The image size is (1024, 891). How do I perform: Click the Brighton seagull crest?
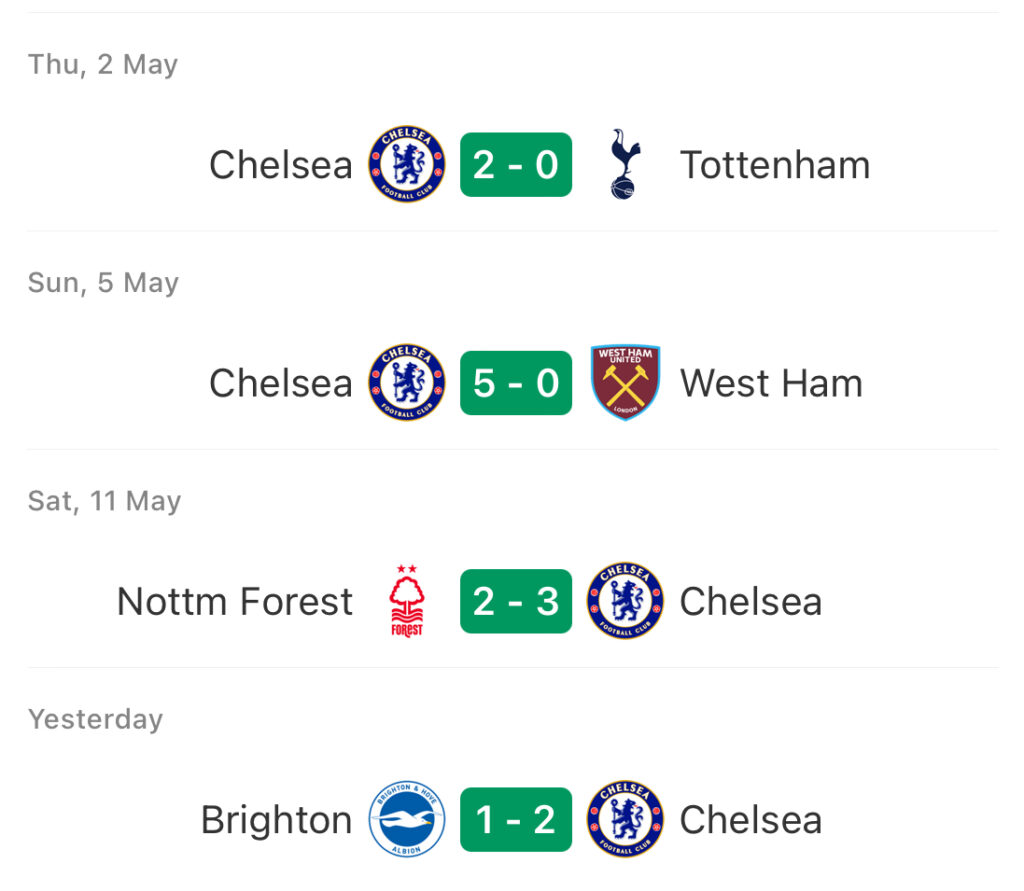click(406, 818)
